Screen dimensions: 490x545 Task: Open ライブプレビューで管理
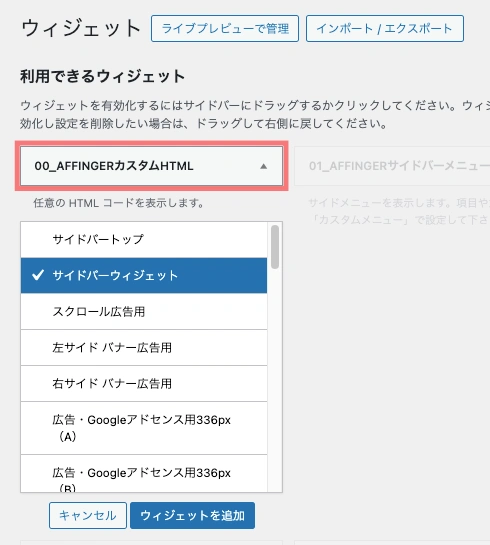225,29
